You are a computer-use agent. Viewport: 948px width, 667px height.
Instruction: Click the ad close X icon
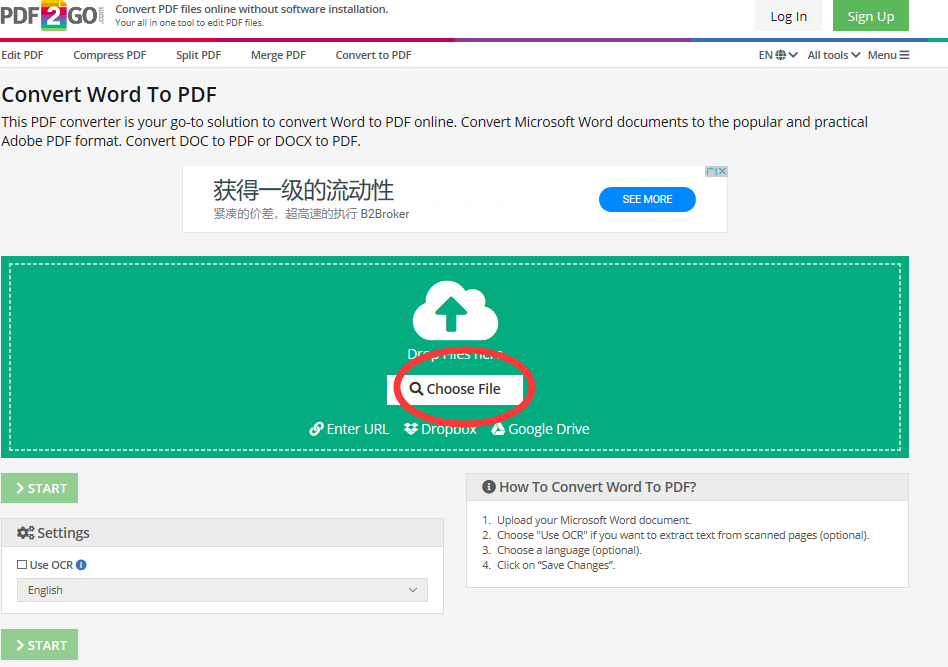pos(721,172)
